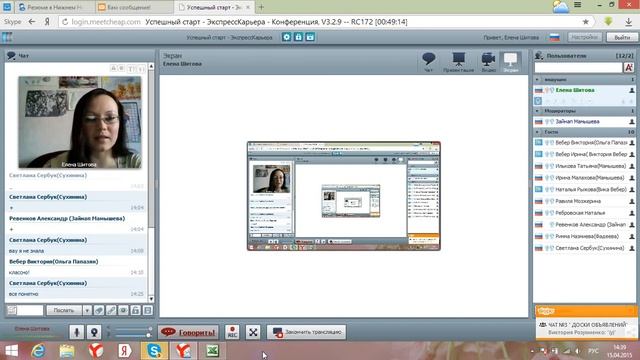Screen dimensions: 640x360
Task: Open Internet Explorer from the taskbar
Action: 38,351
